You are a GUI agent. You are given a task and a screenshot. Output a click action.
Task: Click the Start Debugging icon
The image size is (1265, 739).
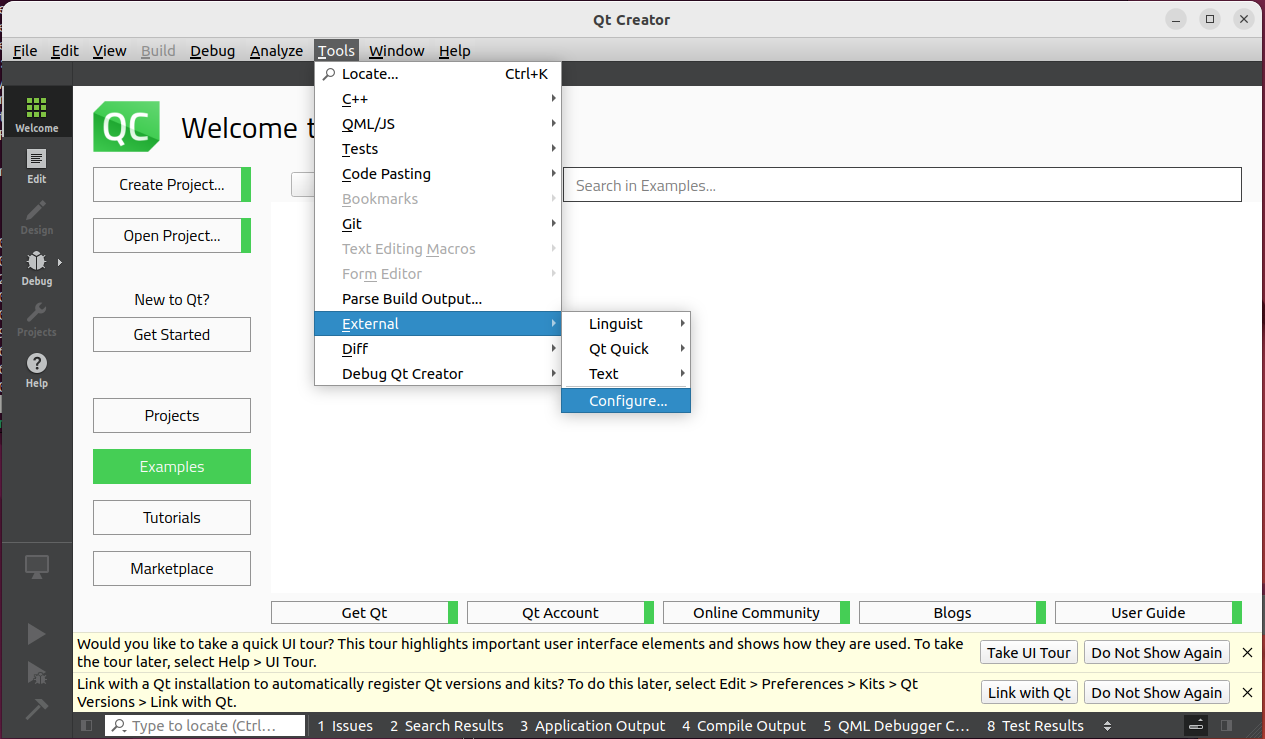point(36,671)
